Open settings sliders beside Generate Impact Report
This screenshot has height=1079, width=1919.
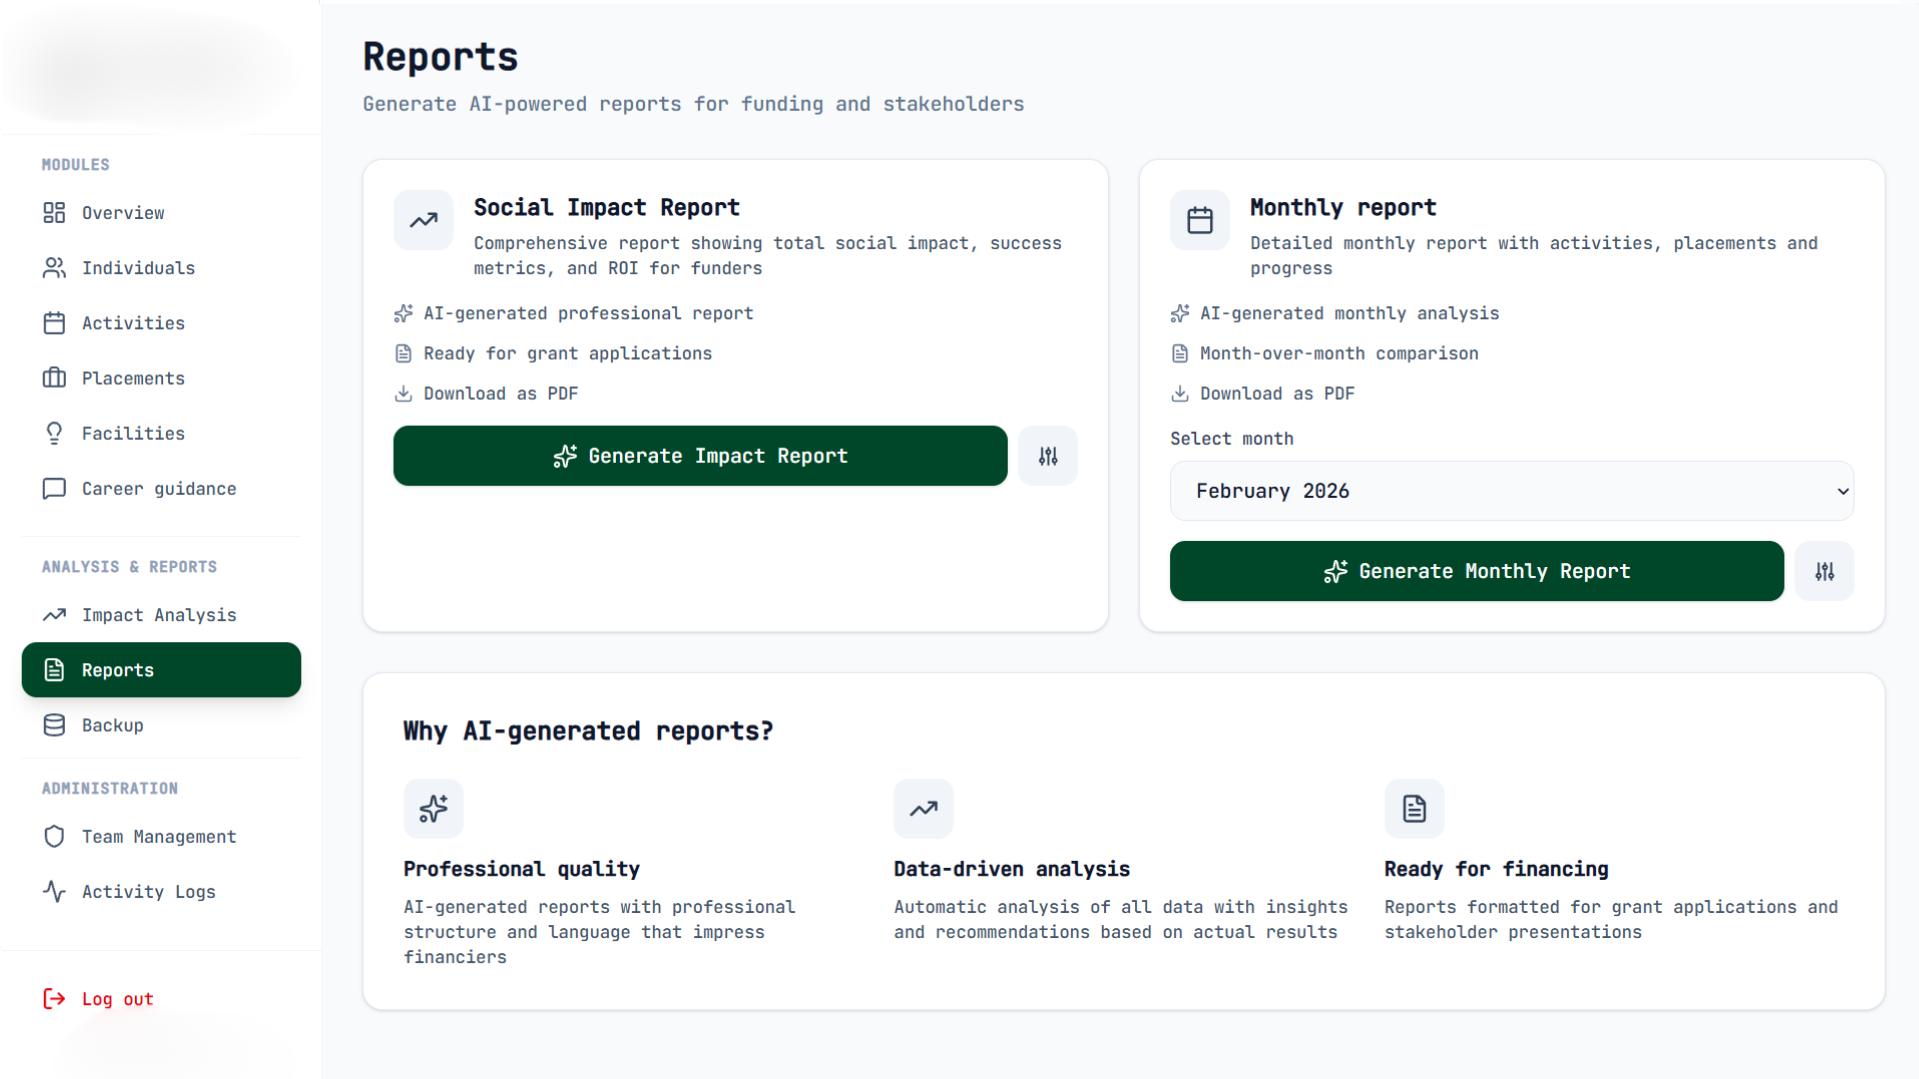pos(1047,455)
